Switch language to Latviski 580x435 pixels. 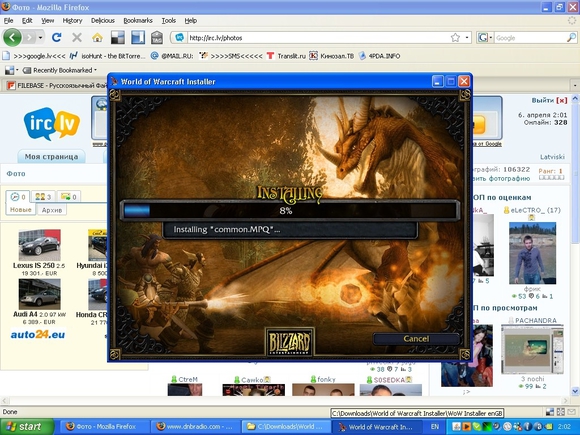click(552, 157)
